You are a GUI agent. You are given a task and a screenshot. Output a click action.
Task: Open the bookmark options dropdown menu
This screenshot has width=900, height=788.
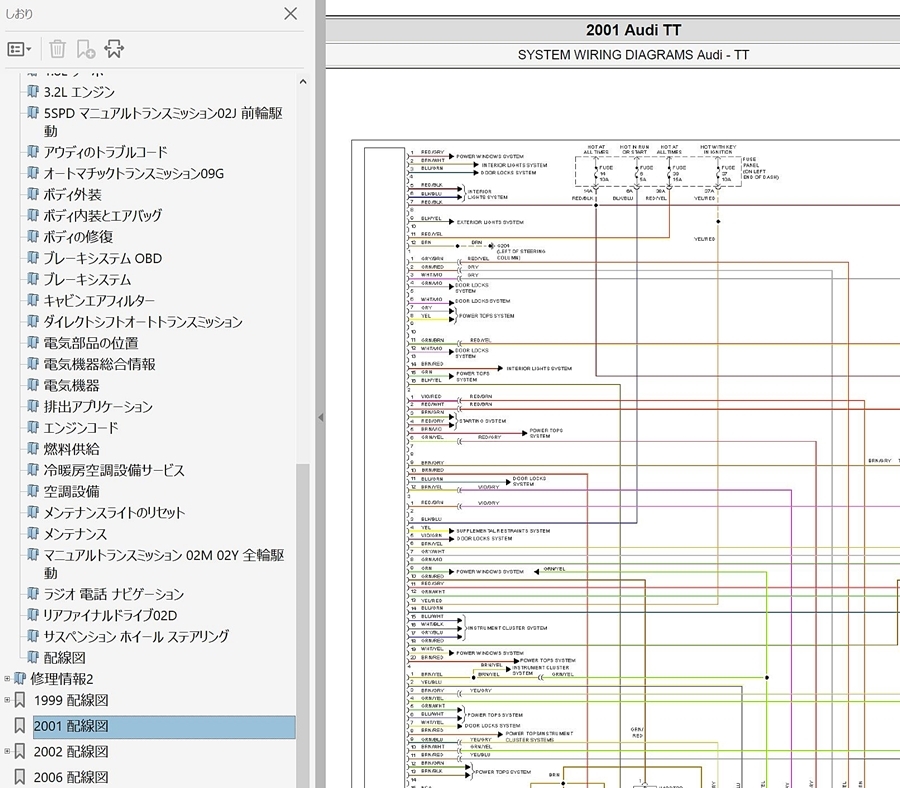[x=19, y=49]
